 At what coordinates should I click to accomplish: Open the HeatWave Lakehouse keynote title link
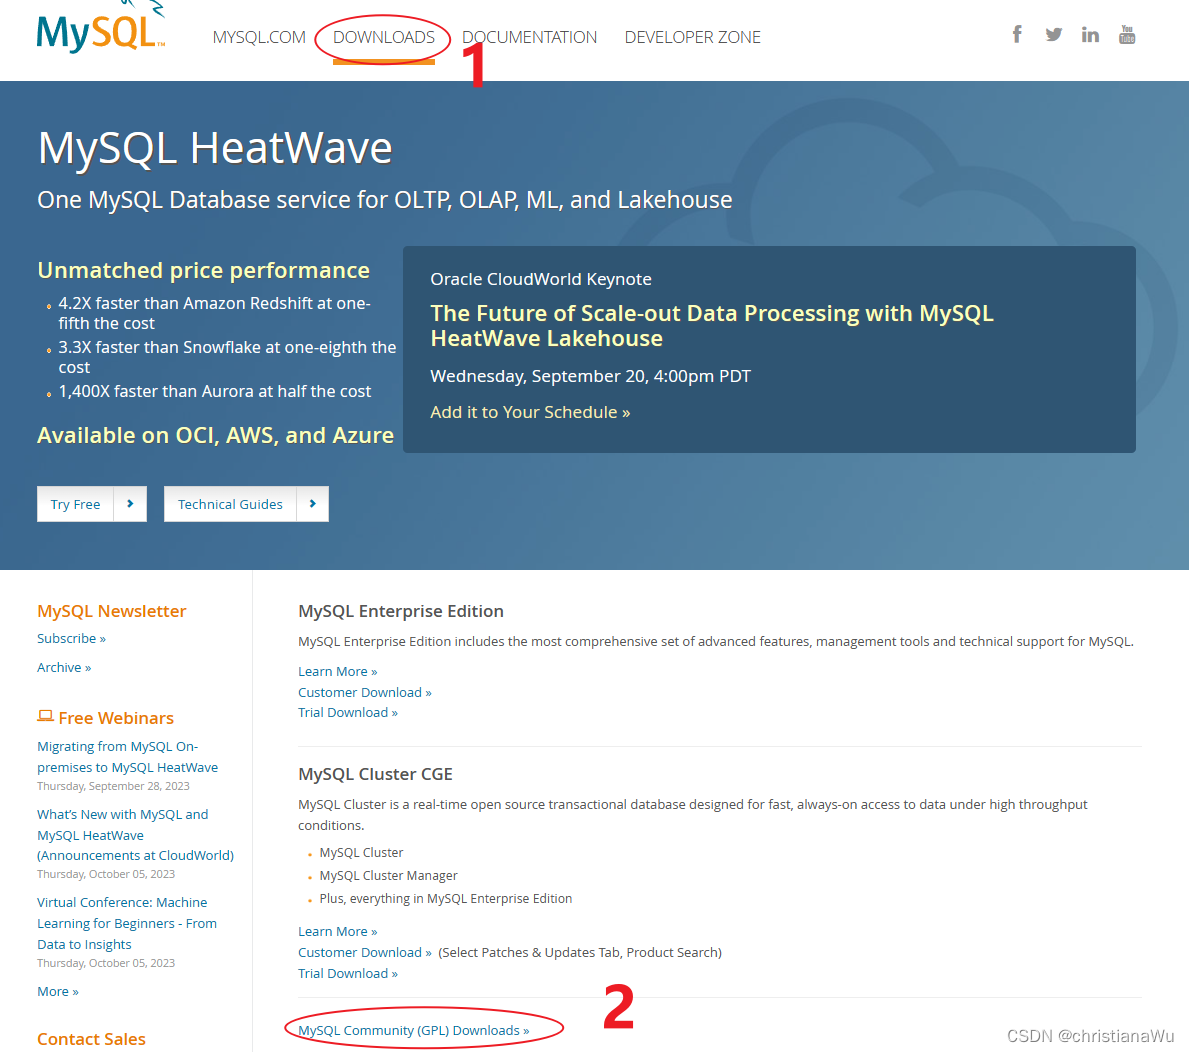[711, 325]
